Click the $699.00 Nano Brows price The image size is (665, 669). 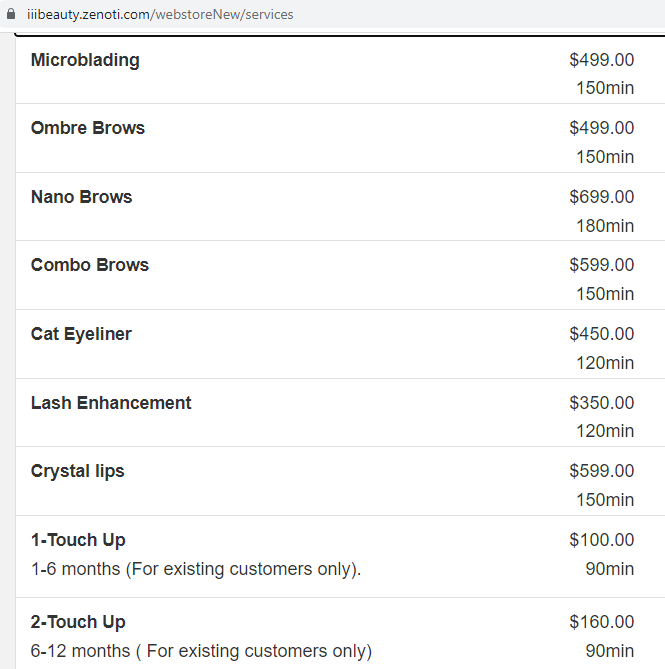pos(601,197)
